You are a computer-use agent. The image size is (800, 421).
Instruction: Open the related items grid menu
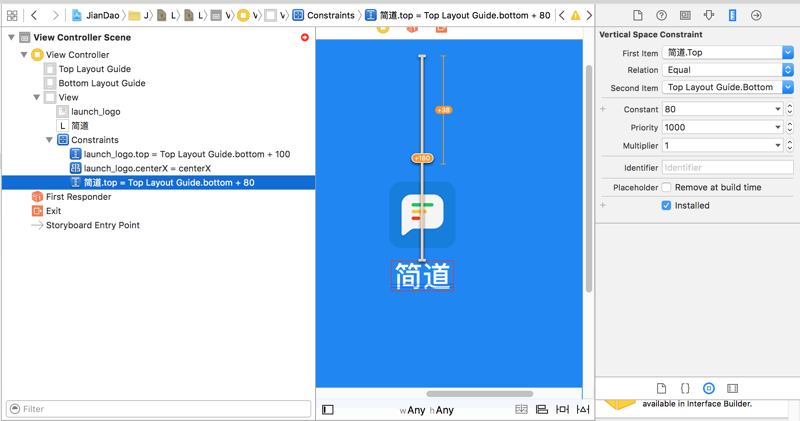click(12, 15)
